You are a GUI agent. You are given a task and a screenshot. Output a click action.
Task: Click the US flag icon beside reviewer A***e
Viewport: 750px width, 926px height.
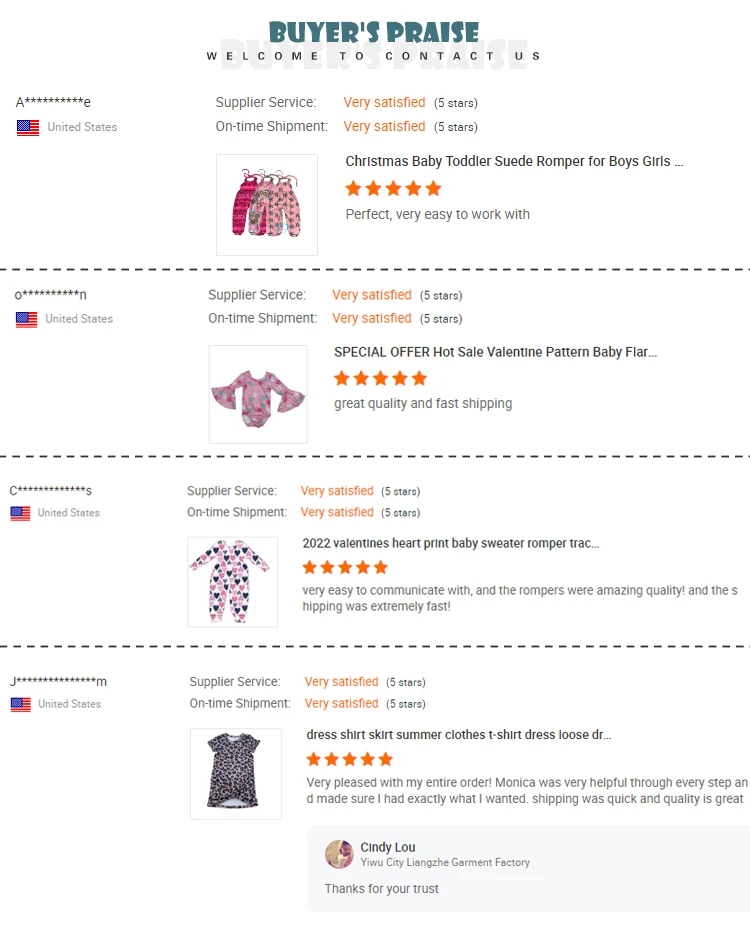click(x=28, y=128)
